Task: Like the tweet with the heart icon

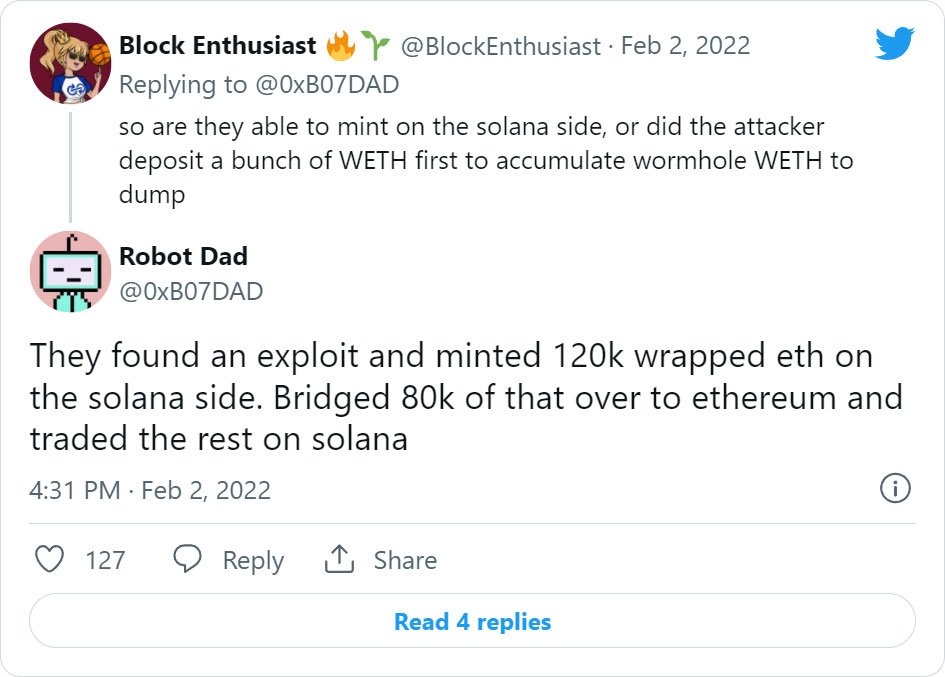Action: click(49, 559)
